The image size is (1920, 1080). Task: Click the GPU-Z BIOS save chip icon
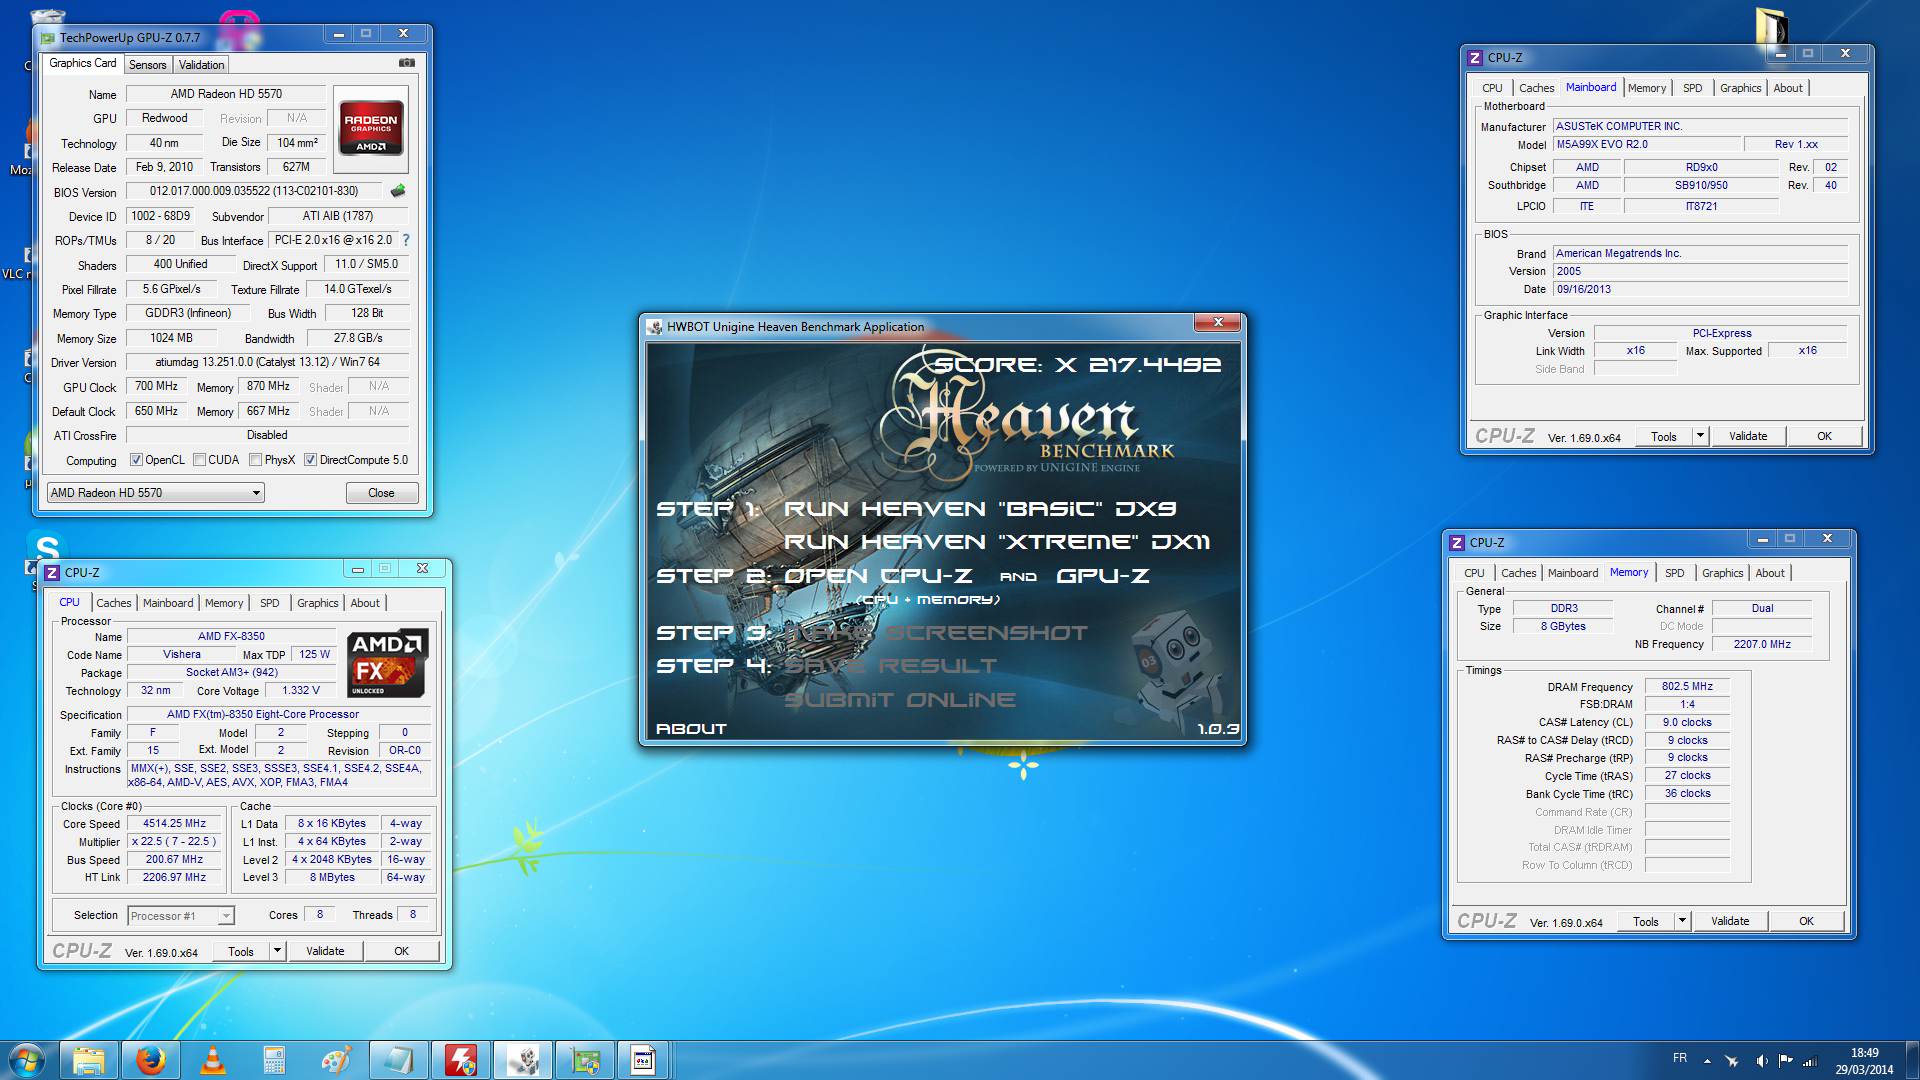click(398, 191)
